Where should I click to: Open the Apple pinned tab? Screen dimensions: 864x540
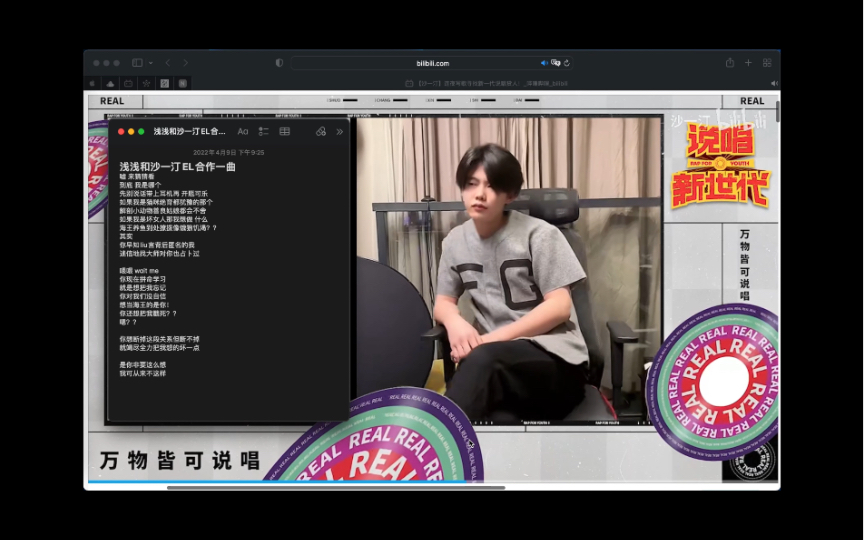click(x=92, y=83)
